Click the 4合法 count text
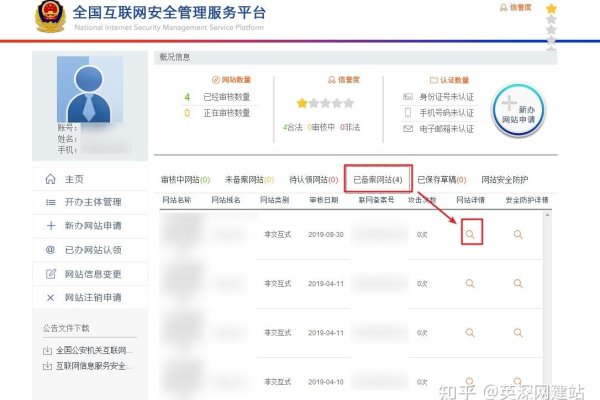 [x=293, y=127]
